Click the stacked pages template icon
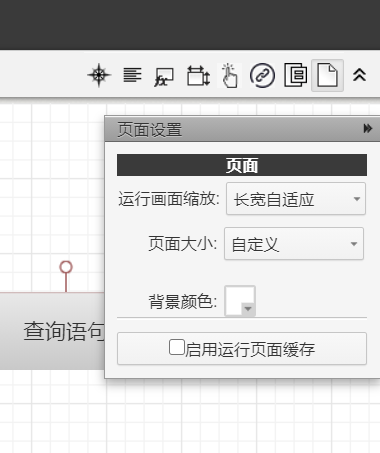The width and height of the screenshot is (380, 453). point(295,75)
